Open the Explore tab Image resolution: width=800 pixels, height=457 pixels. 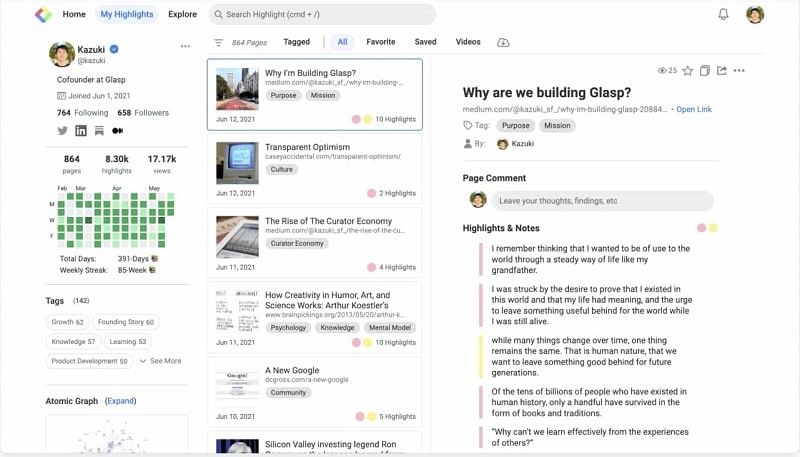(182, 14)
